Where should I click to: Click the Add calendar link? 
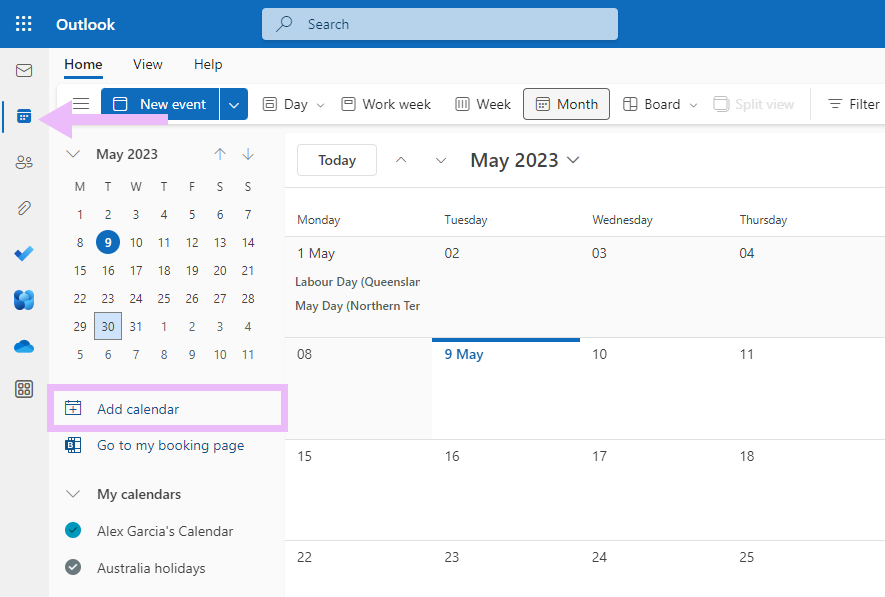[x=140, y=408]
